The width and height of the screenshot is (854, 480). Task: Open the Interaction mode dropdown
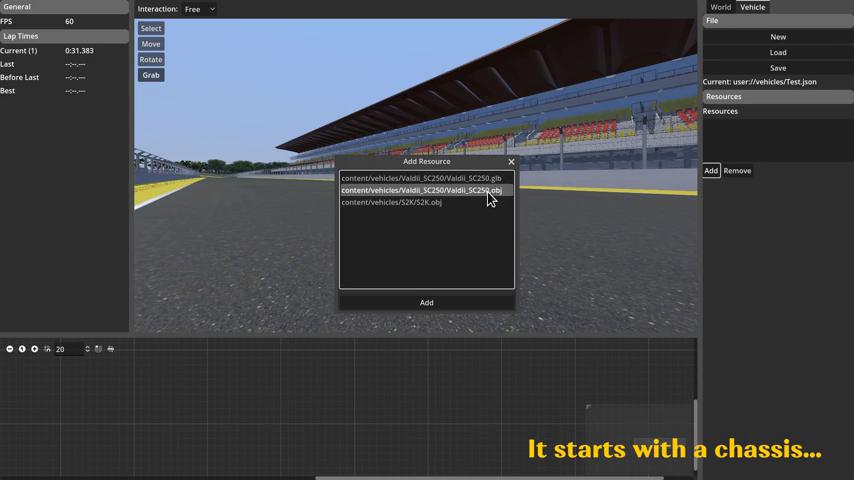pyautogui.click(x=199, y=9)
